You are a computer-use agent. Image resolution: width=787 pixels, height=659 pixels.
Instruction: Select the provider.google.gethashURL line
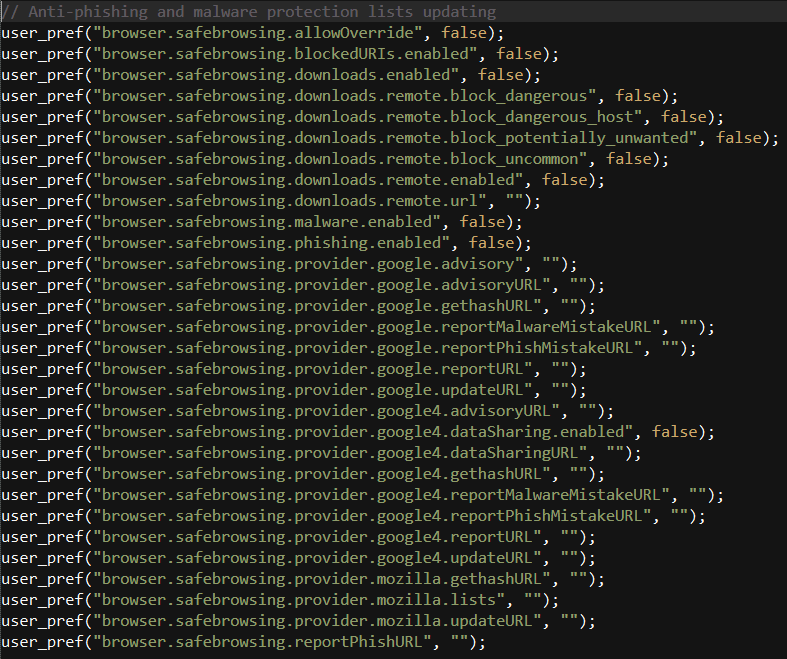click(299, 306)
